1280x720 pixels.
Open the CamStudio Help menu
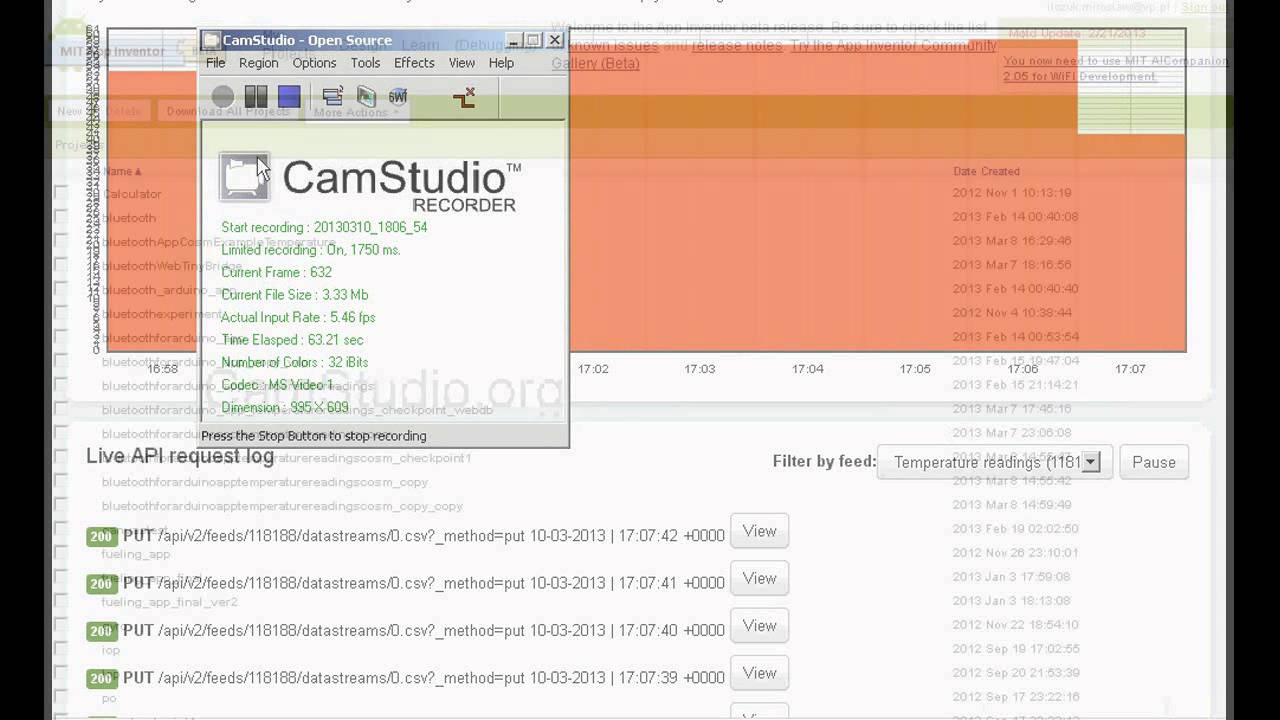coord(501,63)
